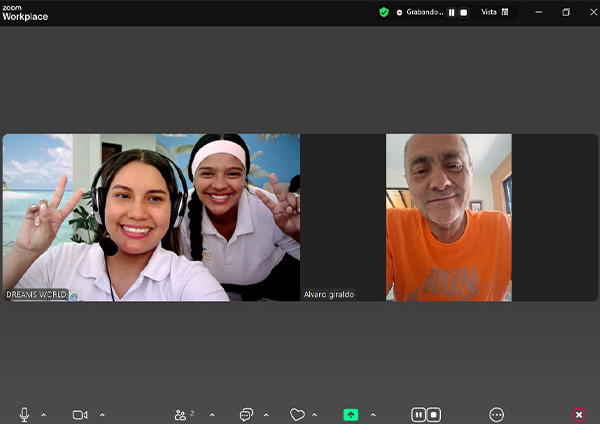Expand video options arrow beside camera
This screenshot has width=600, height=424.
[x=102, y=414]
